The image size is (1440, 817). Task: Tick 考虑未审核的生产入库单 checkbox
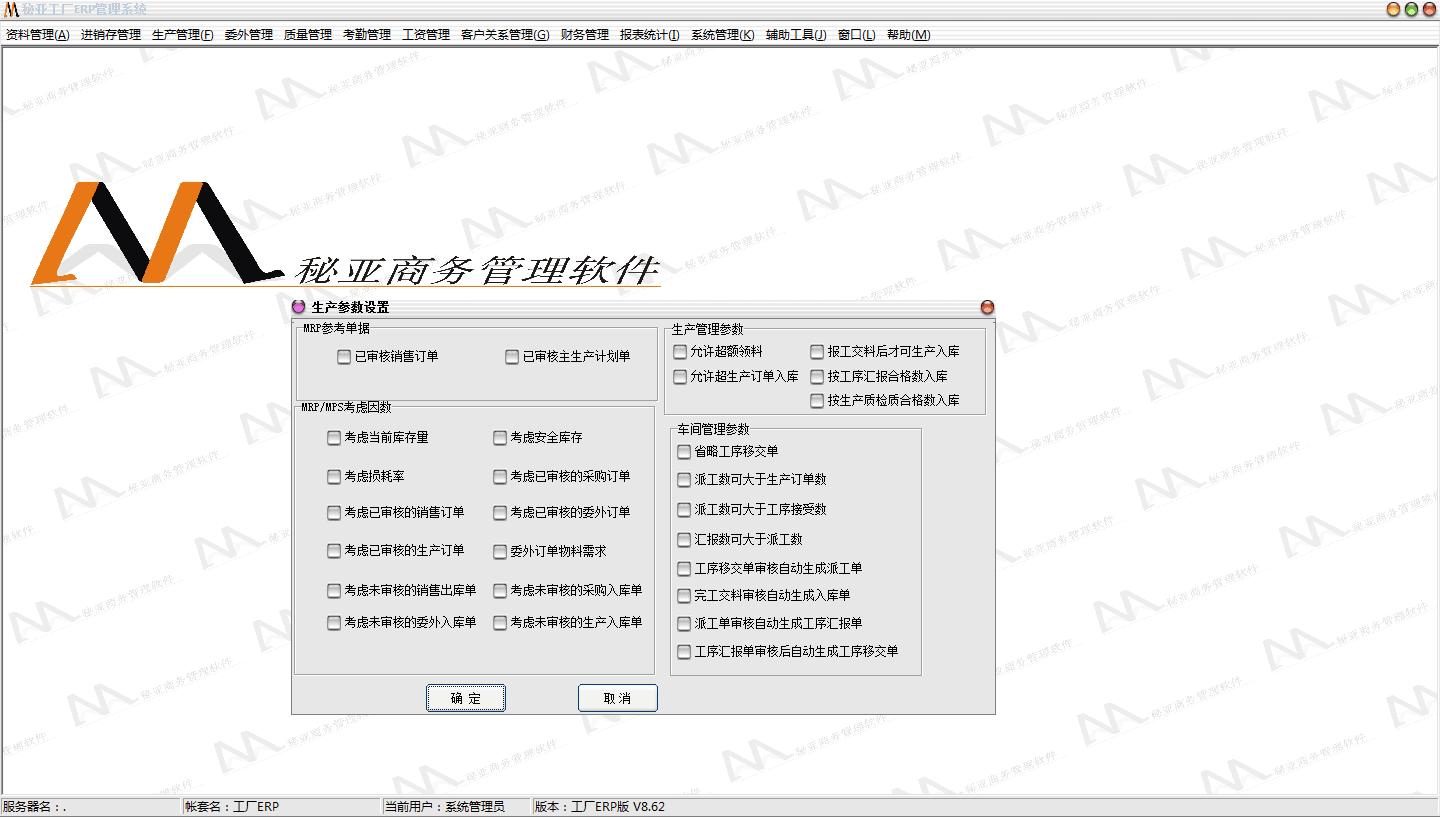tap(500, 622)
